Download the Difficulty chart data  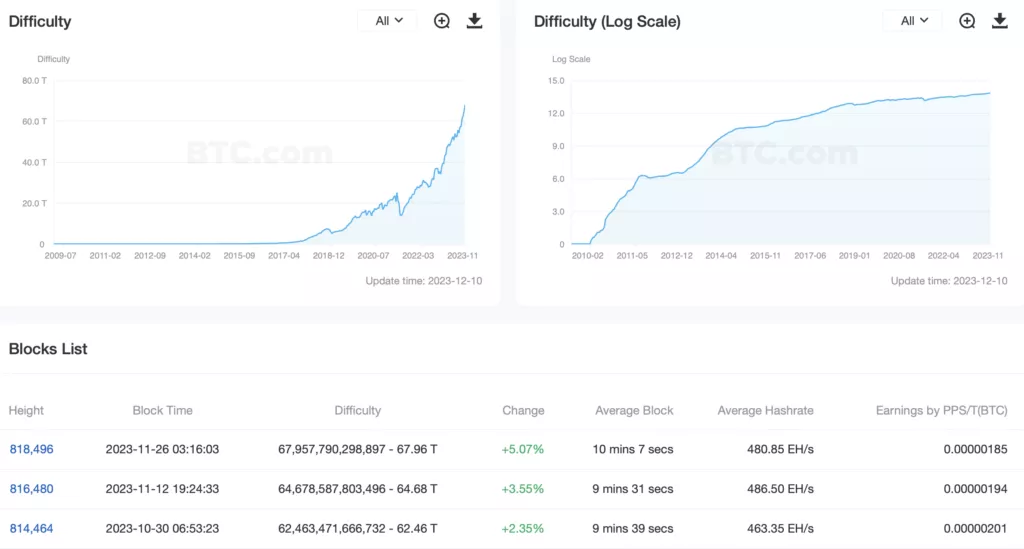pyautogui.click(x=475, y=21)
